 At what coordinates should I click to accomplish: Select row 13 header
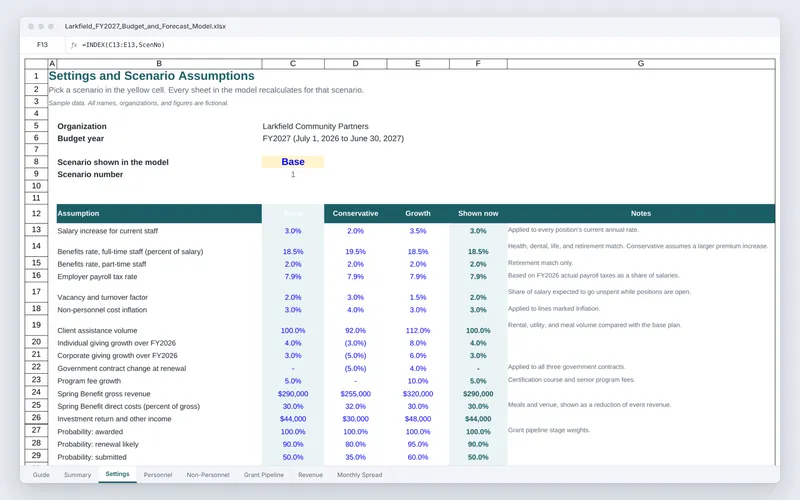coord(36,230)
